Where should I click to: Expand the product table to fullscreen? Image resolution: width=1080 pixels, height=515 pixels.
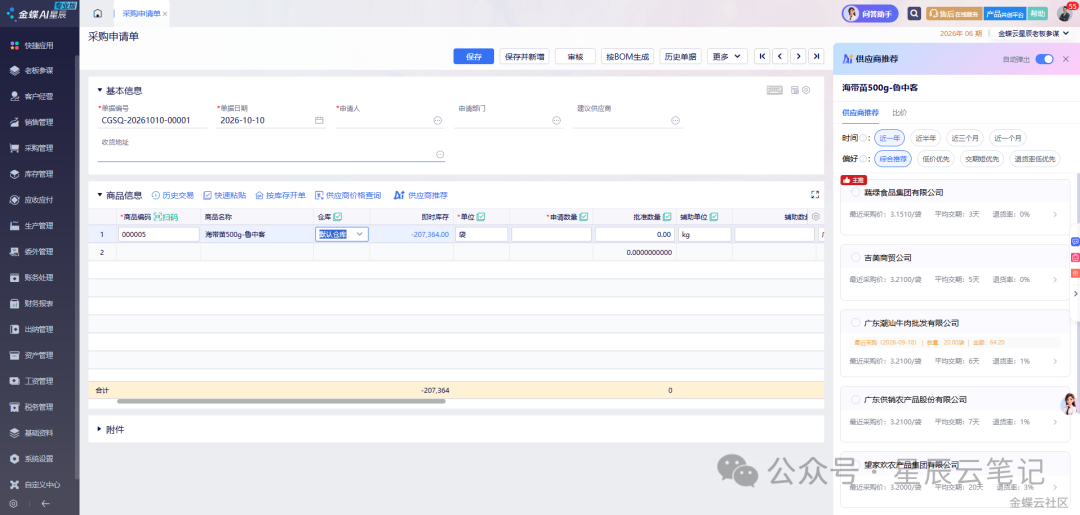[x=815, y=195]
